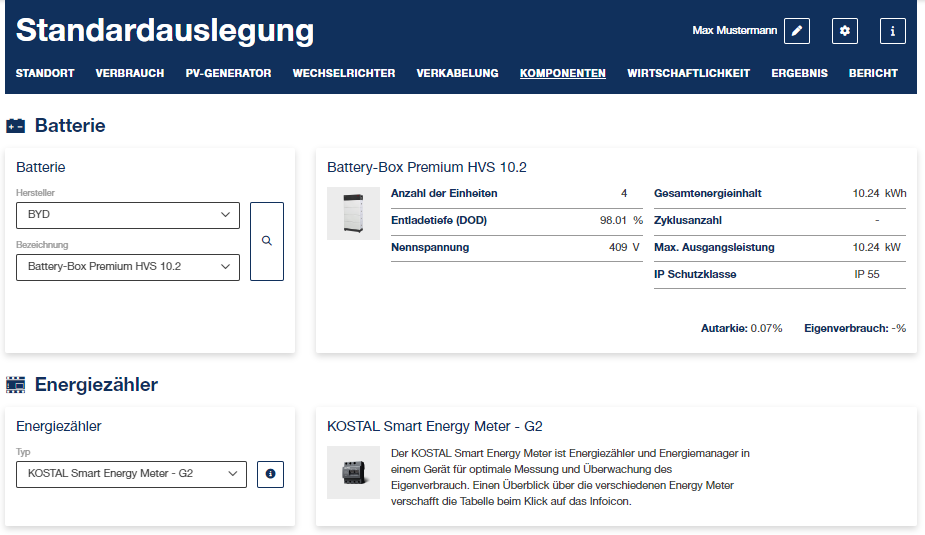
Task: Click the KOSTAL Smart Energy Meter - G2 card title
Action: coord(435,426)
